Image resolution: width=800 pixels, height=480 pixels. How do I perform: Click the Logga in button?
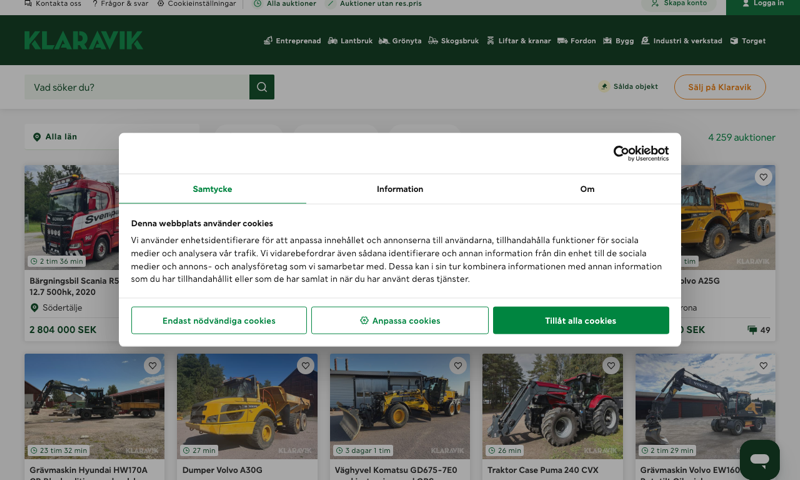763,5
